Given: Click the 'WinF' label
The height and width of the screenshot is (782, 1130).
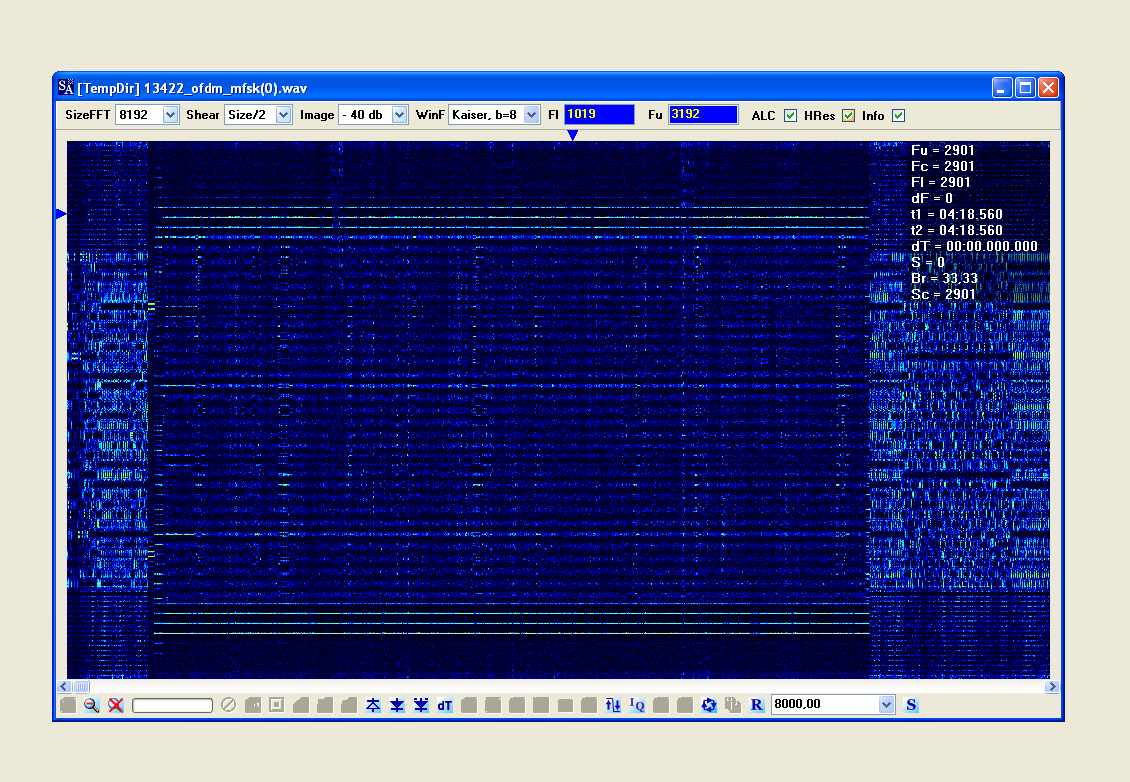Looking at the screenshot, I should [x=430, y=115].
